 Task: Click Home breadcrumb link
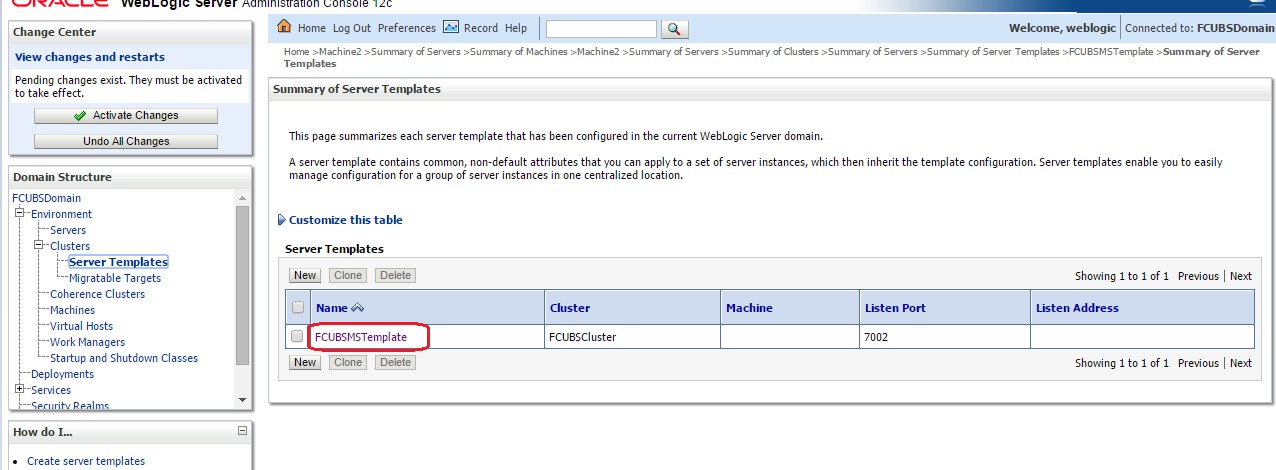coord(297,51)
